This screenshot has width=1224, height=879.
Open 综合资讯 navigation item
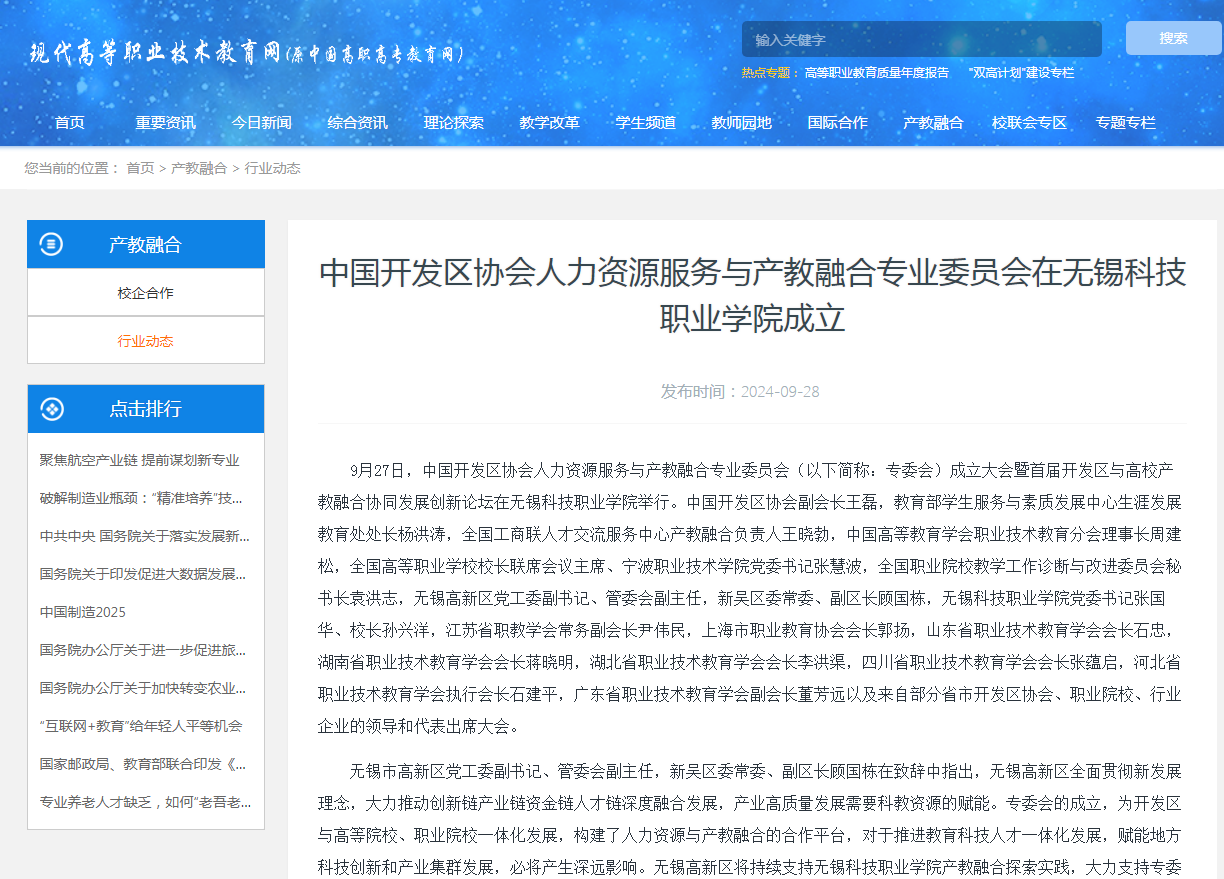358,123
